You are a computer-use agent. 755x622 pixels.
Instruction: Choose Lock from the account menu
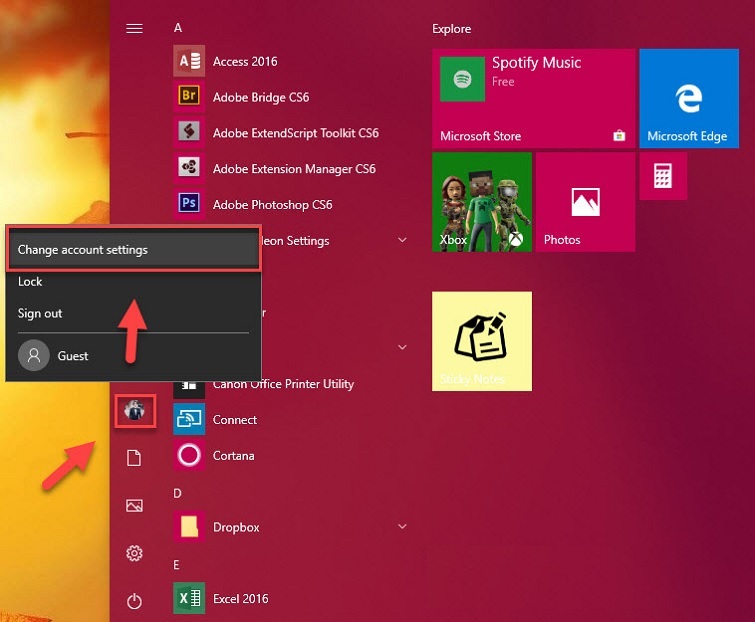(x=134, y=282)
